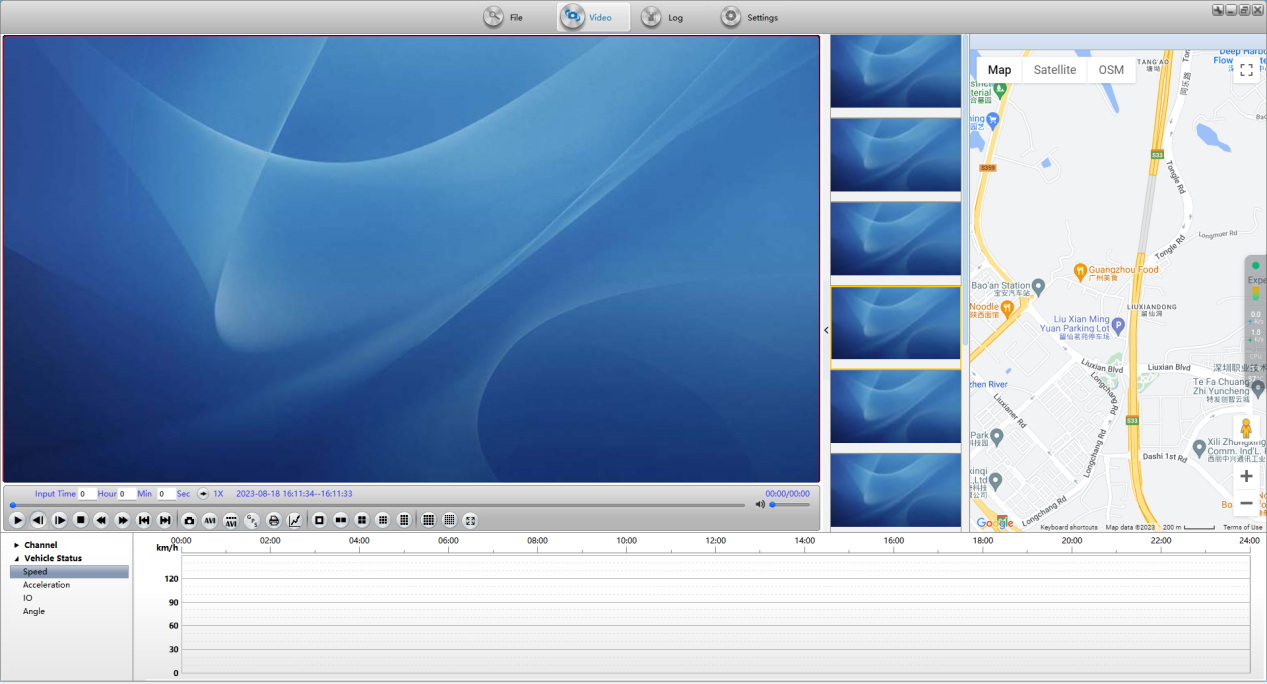Step forward one frame

(x=60, y=520)
